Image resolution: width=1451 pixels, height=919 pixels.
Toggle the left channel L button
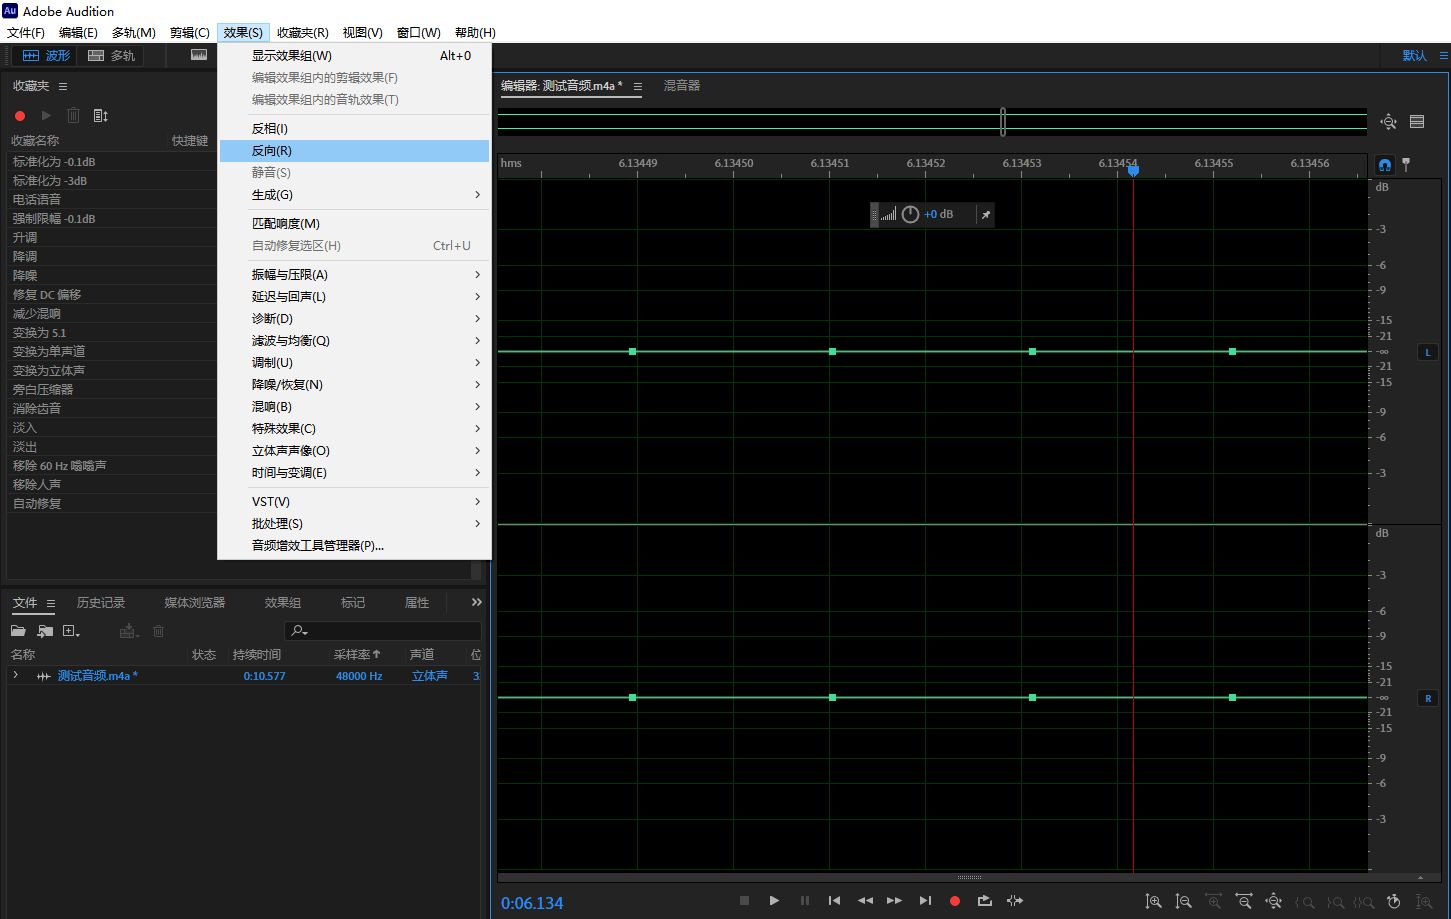tap(1427, 352)
